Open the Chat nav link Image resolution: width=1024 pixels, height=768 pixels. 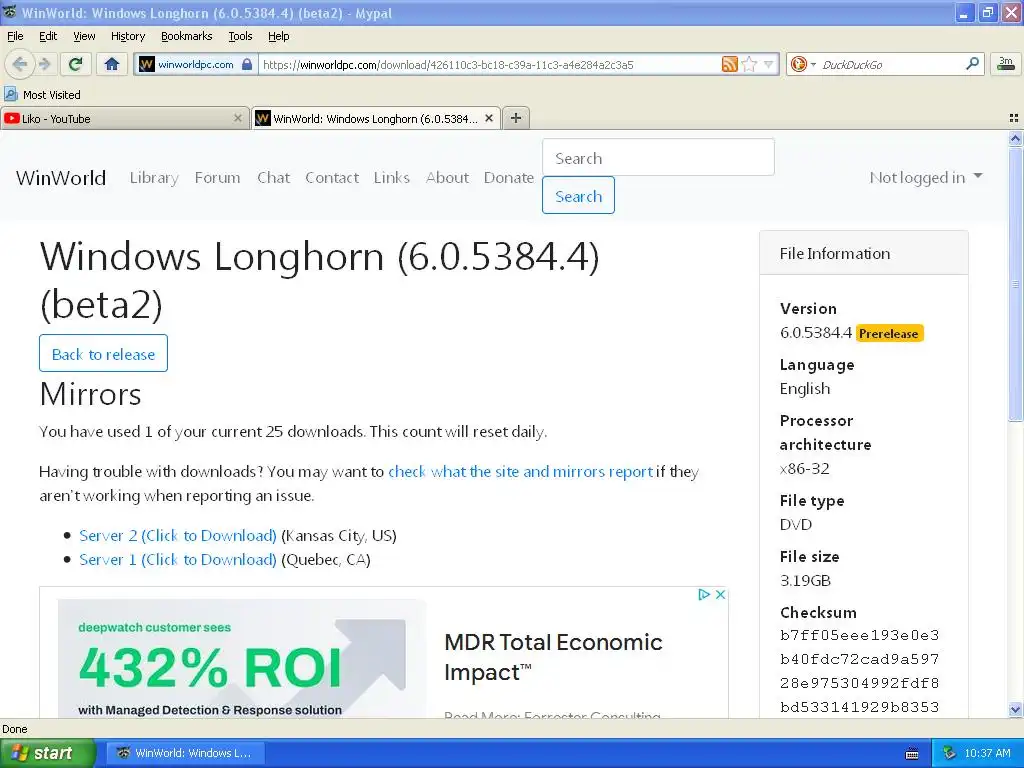point(273,178)
